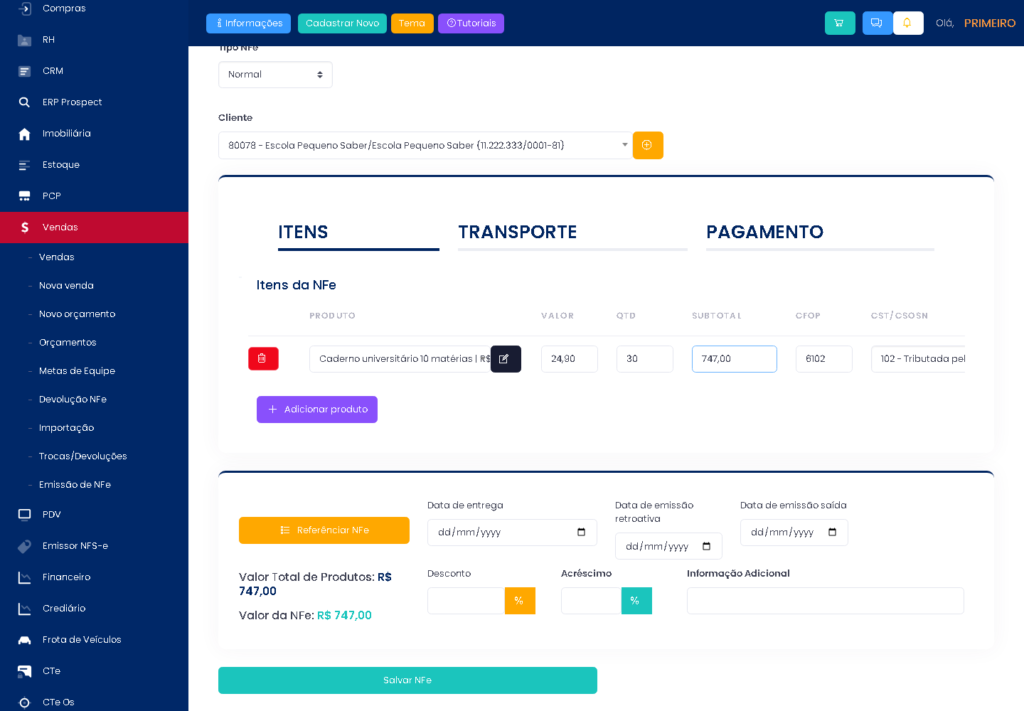Apply discount percent toggle button

(519, 601)
